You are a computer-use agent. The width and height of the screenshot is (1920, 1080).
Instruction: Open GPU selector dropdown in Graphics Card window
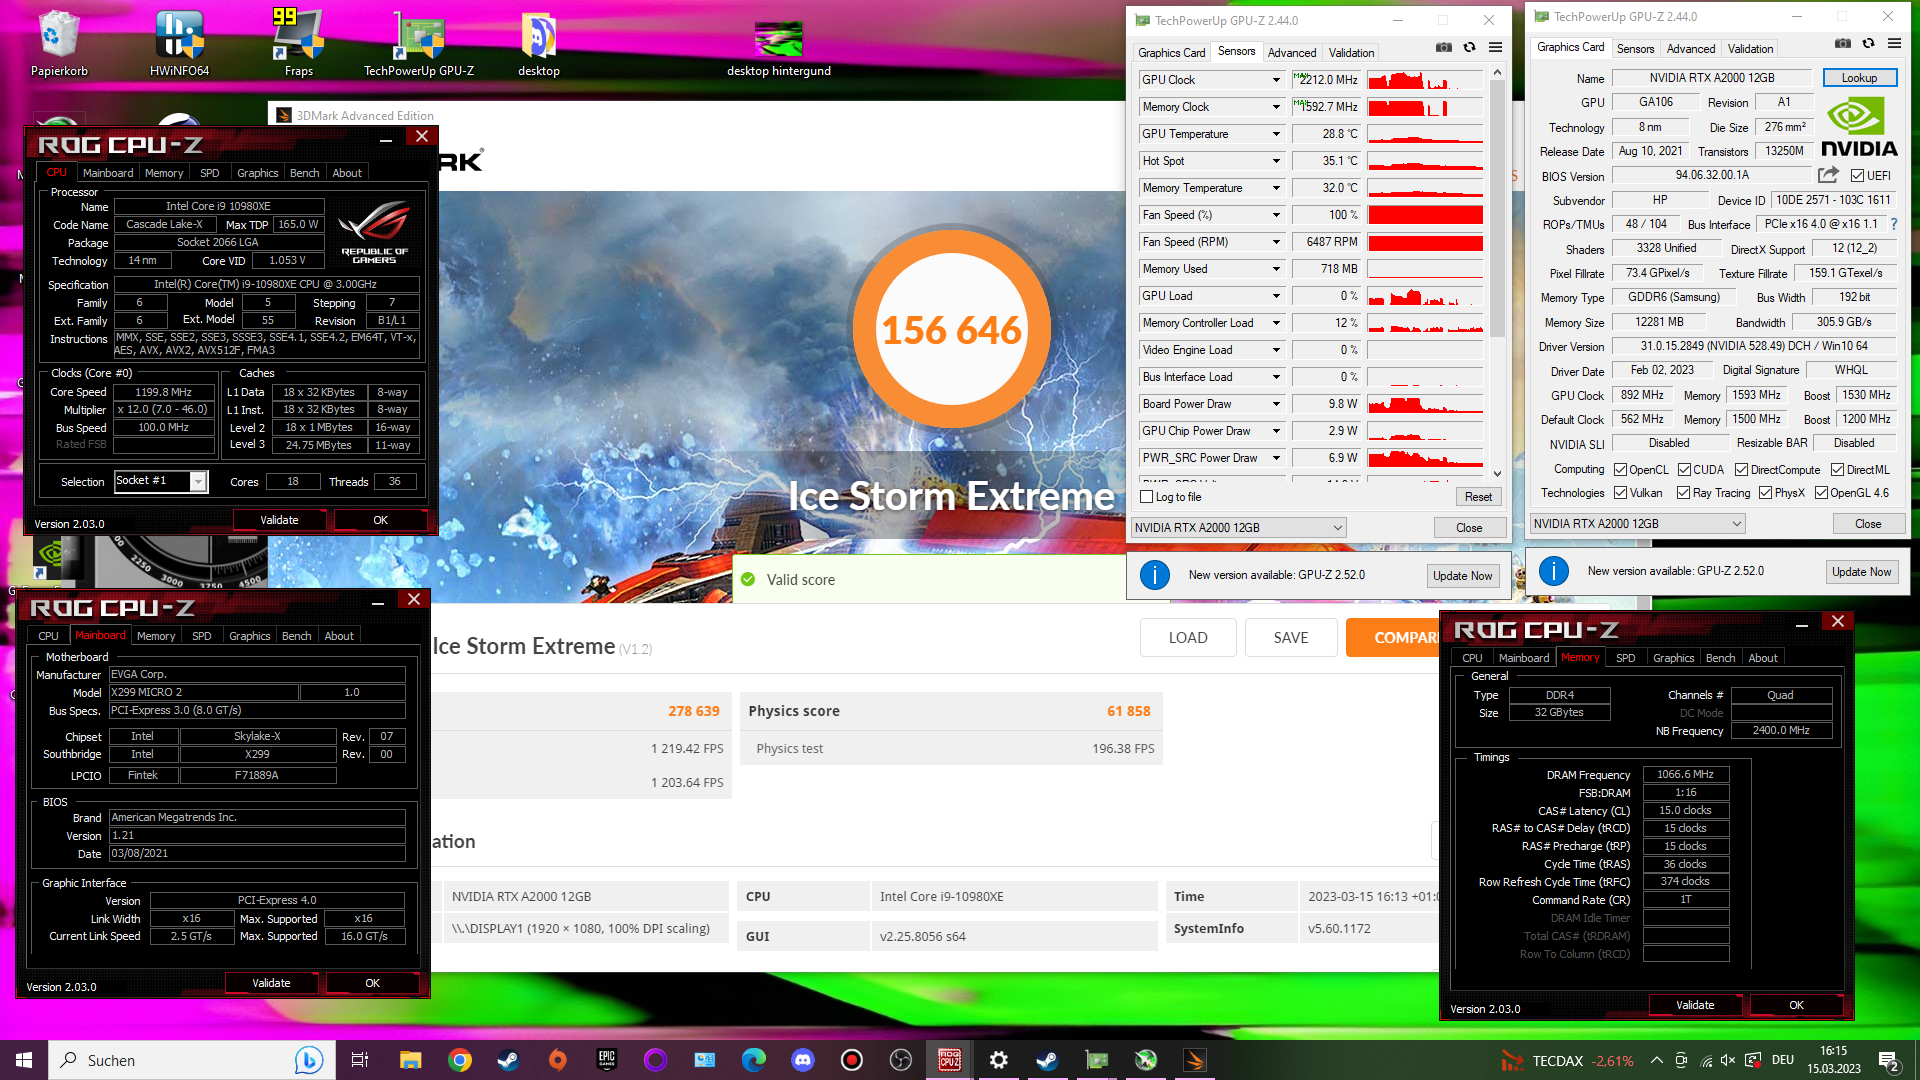1638,524
